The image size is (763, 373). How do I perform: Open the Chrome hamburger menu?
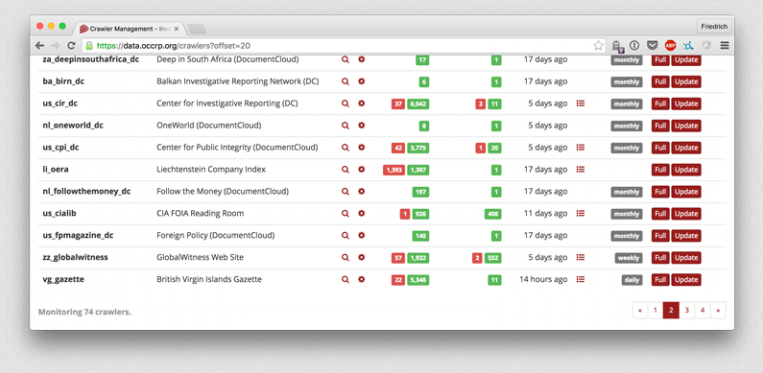[x=725, y=45]
